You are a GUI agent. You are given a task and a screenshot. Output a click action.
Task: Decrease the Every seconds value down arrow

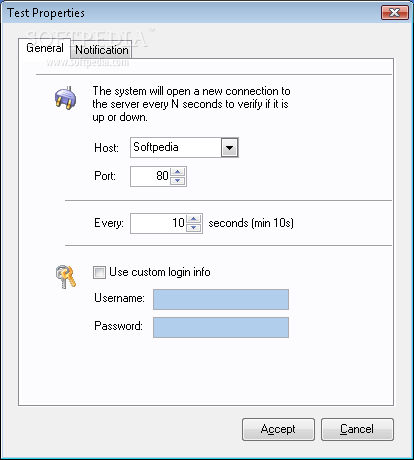pyautogui.click(x=194, y=228)
